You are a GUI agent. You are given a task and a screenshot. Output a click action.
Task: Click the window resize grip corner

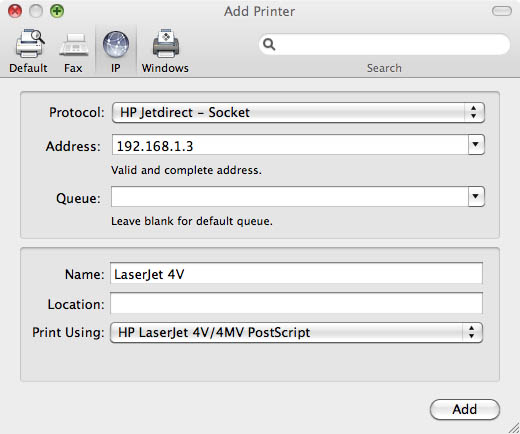tap(514, 428)
